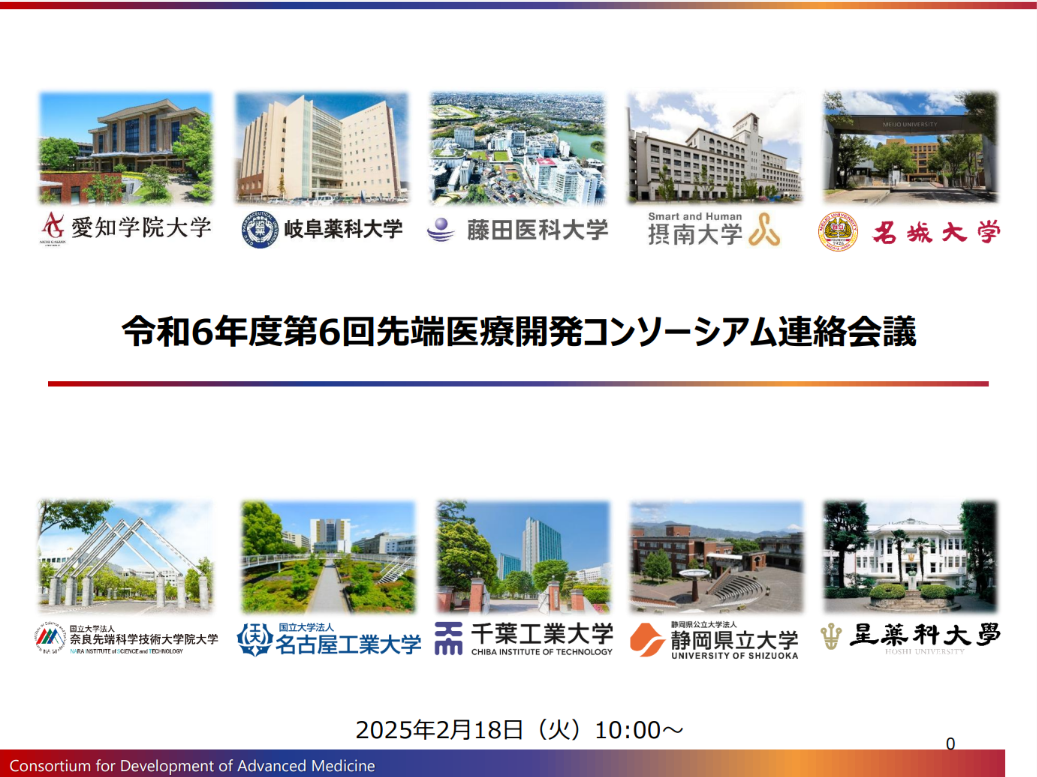
Task: Click the Hoshi University gold emblem
Action: coord(831,637)
